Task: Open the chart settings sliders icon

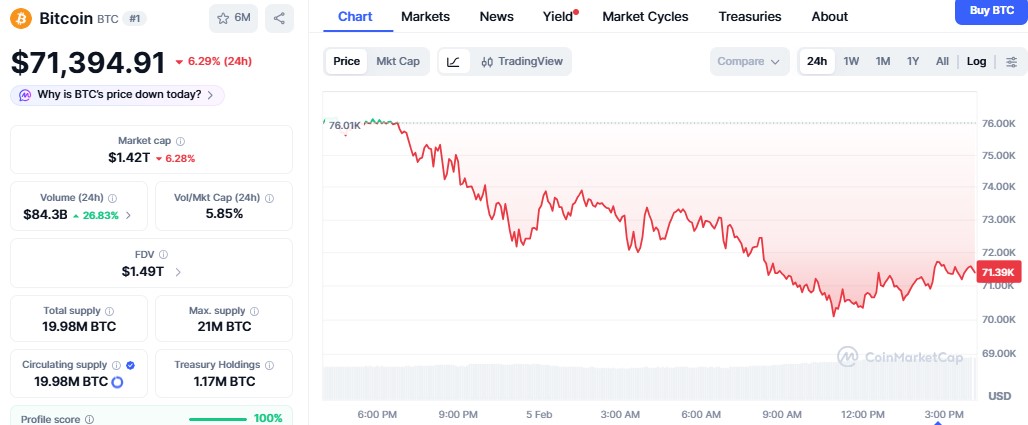Action: tap(1012, 61)
